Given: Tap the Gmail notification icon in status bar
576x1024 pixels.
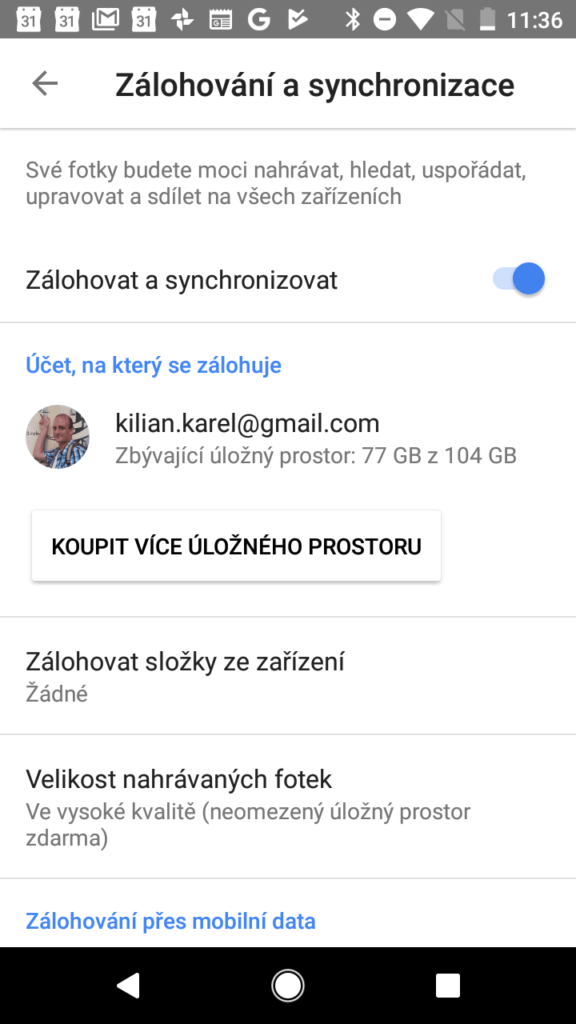Looking at the screenshot, I should click(x=105, y=20).
